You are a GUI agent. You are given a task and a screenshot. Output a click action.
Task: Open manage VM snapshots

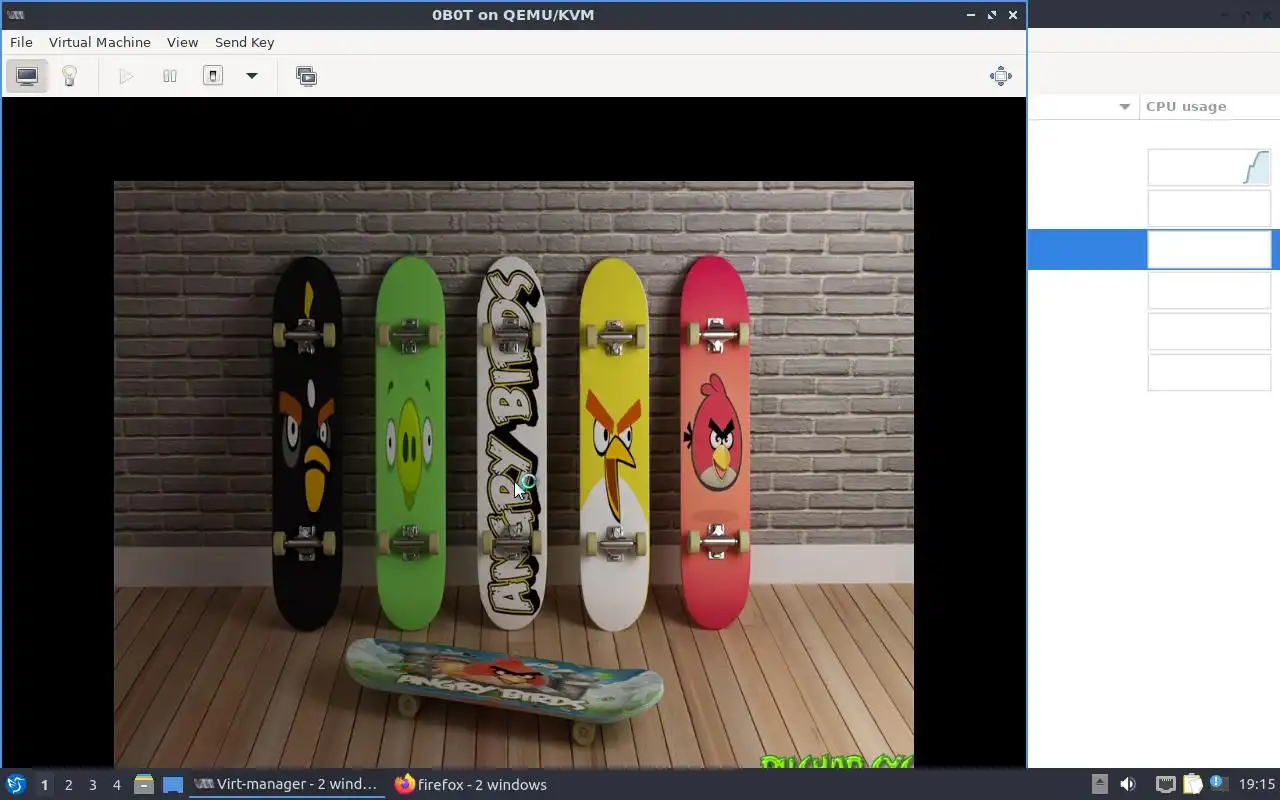click(306, 76)
